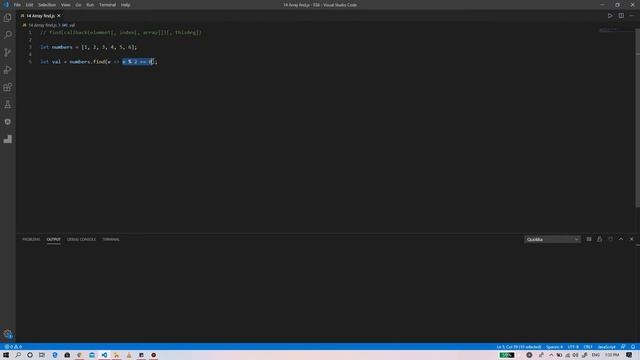The height and width of the screenshot is (360, 640).
Task: Split the editor to the right
Action: [x=621, y=16]
